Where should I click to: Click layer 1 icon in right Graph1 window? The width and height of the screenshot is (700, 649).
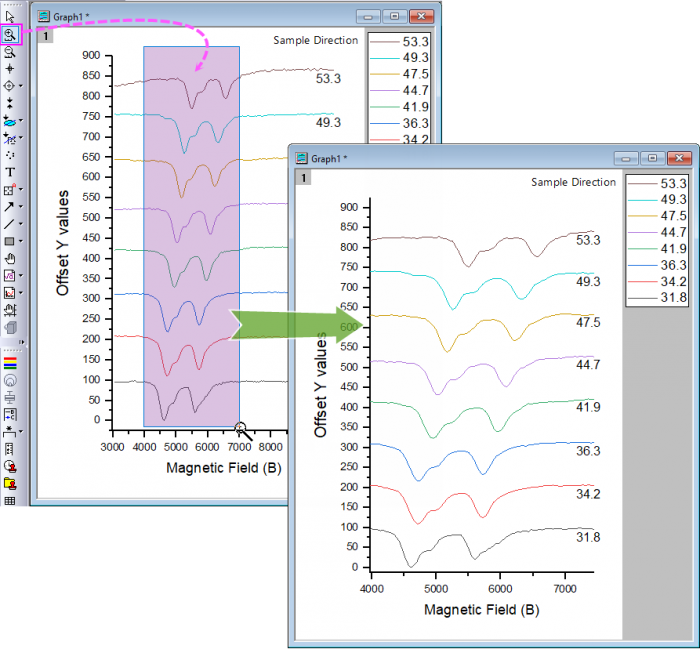tap(303, 177)
